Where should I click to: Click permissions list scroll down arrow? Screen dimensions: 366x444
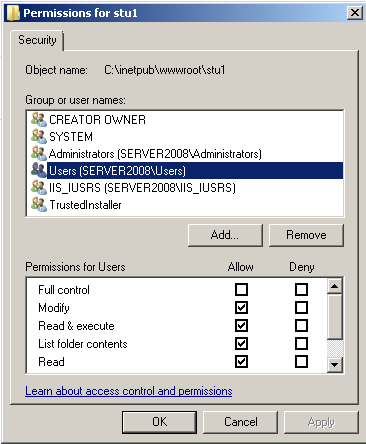335,365
